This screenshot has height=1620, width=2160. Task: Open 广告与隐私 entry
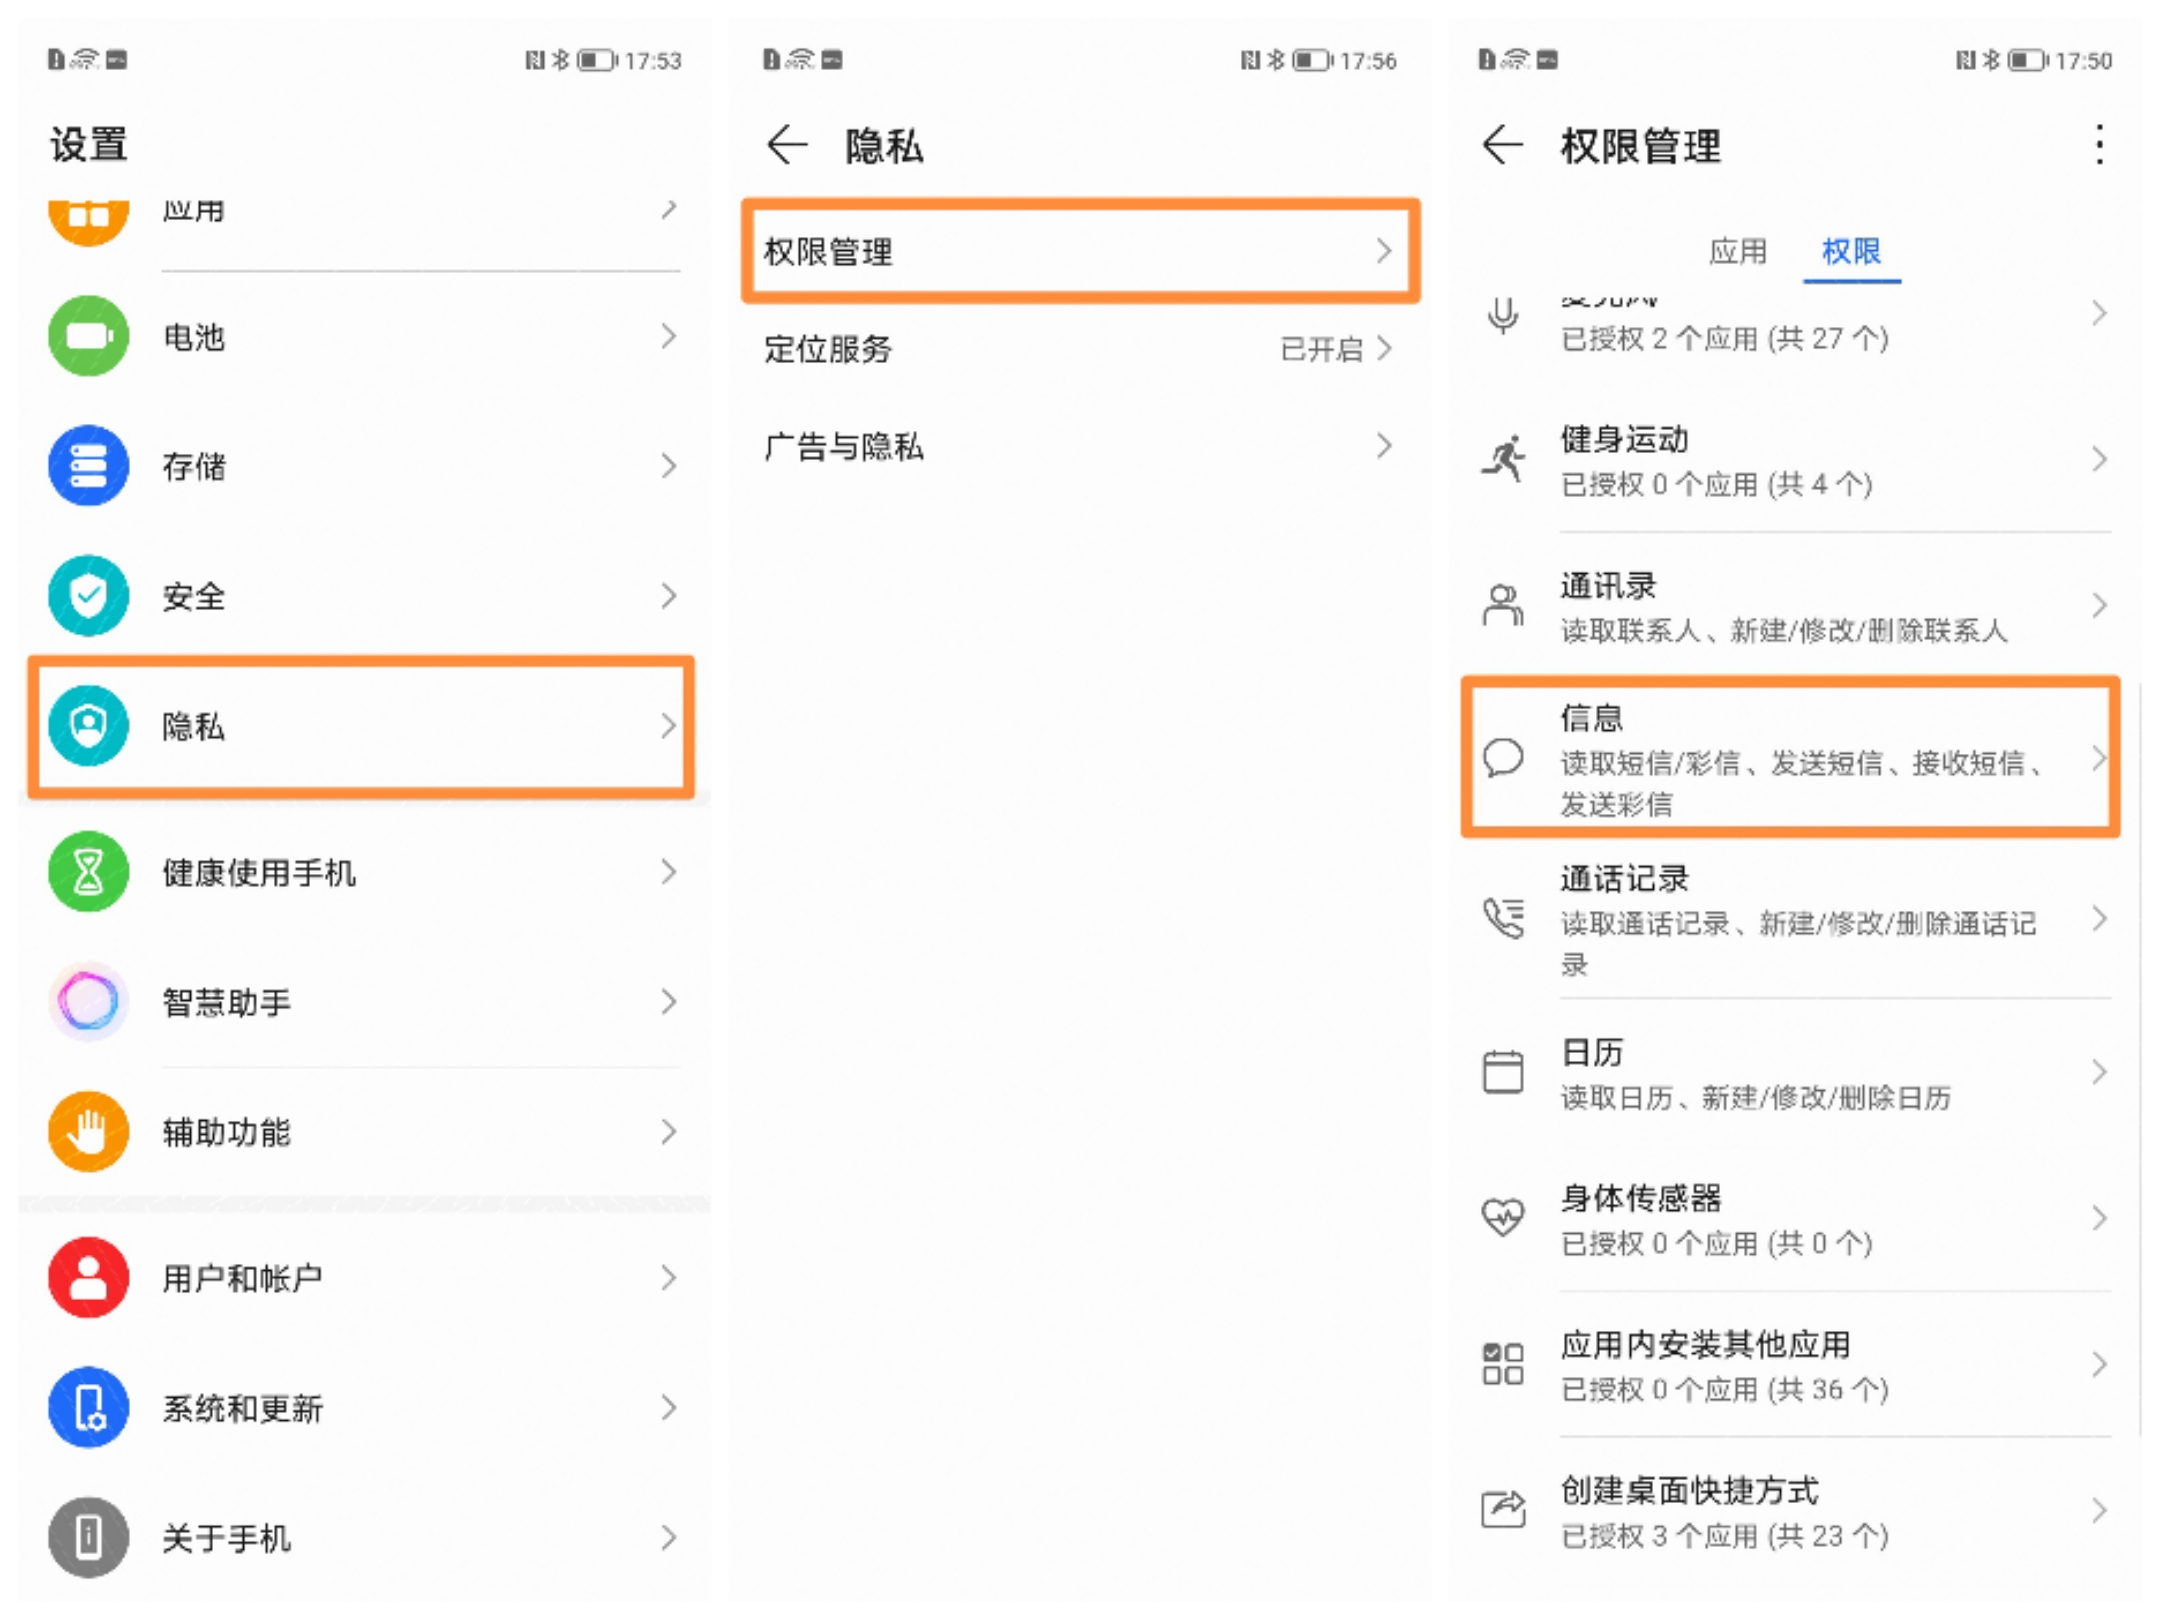(1080, 446)
